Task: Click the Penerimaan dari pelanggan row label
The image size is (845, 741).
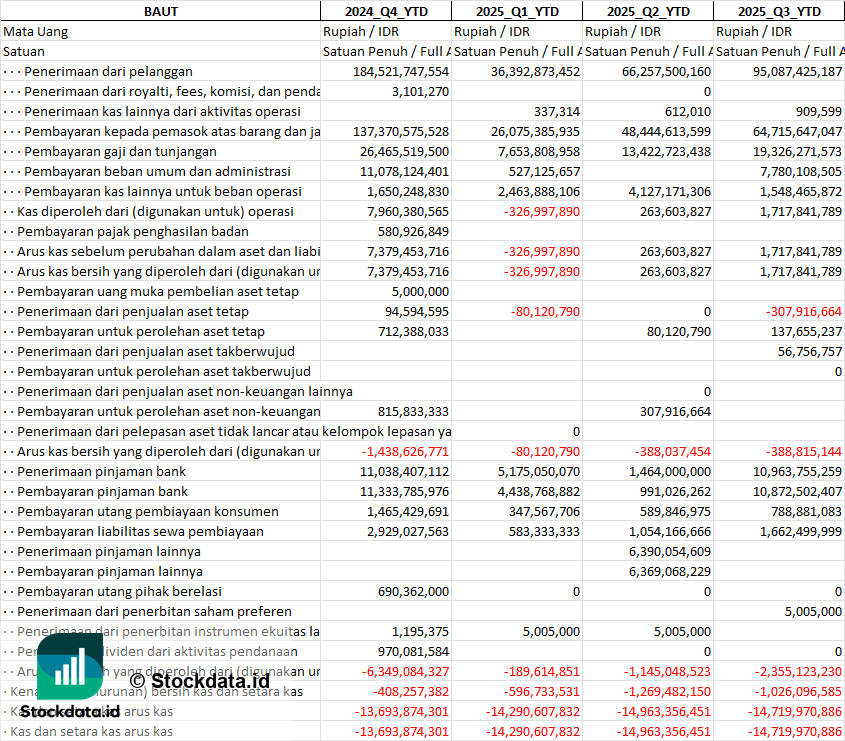Action: pos(108,71)
